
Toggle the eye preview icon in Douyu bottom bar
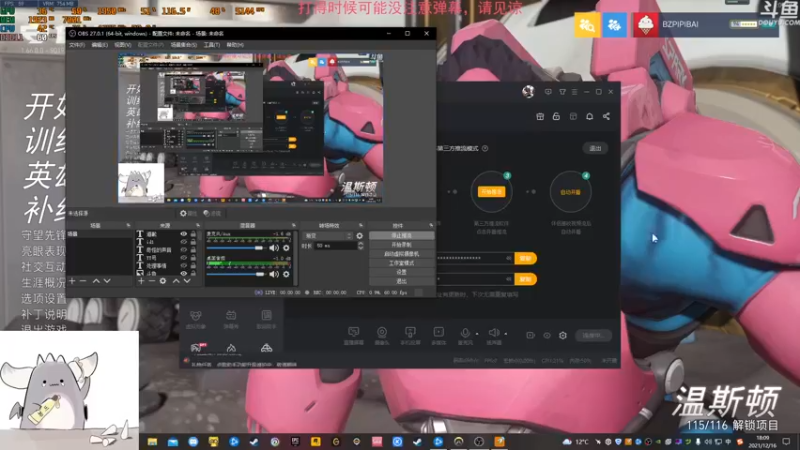click(547, 335)
